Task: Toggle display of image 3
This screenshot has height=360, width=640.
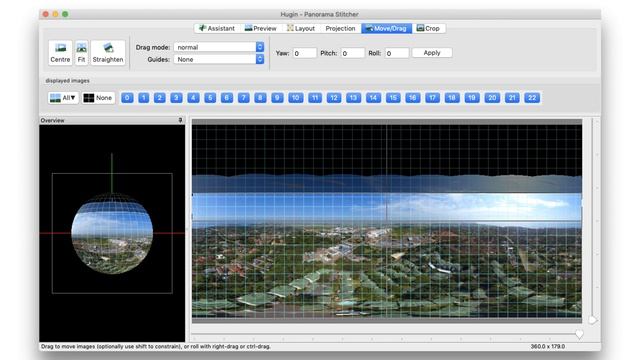Action: (176, 98)
